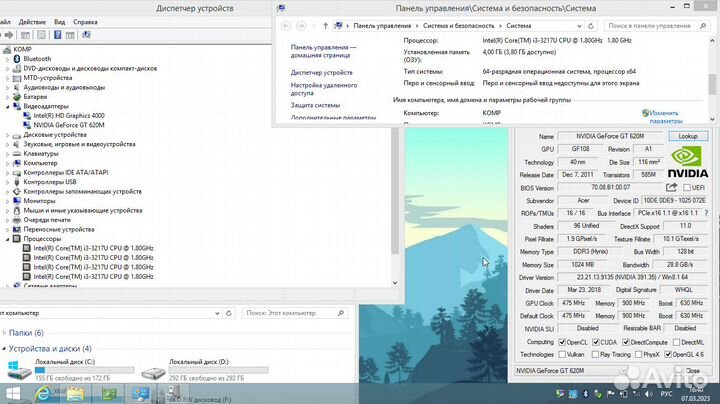
Task: Click the Close button in GPU-Z
Action: (693, 370)
